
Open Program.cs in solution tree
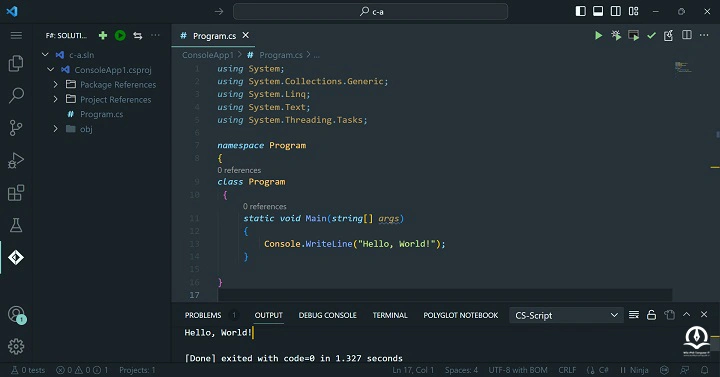[x=101, y=114]
